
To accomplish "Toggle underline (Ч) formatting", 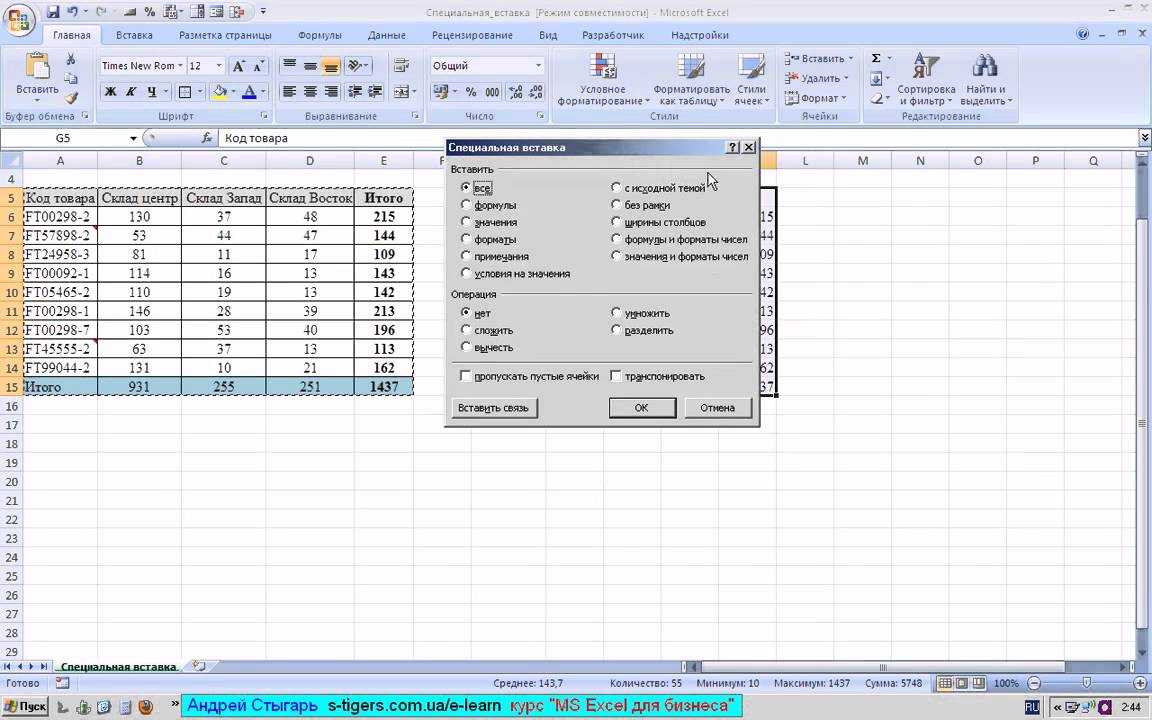I will (x=151, y=92).
